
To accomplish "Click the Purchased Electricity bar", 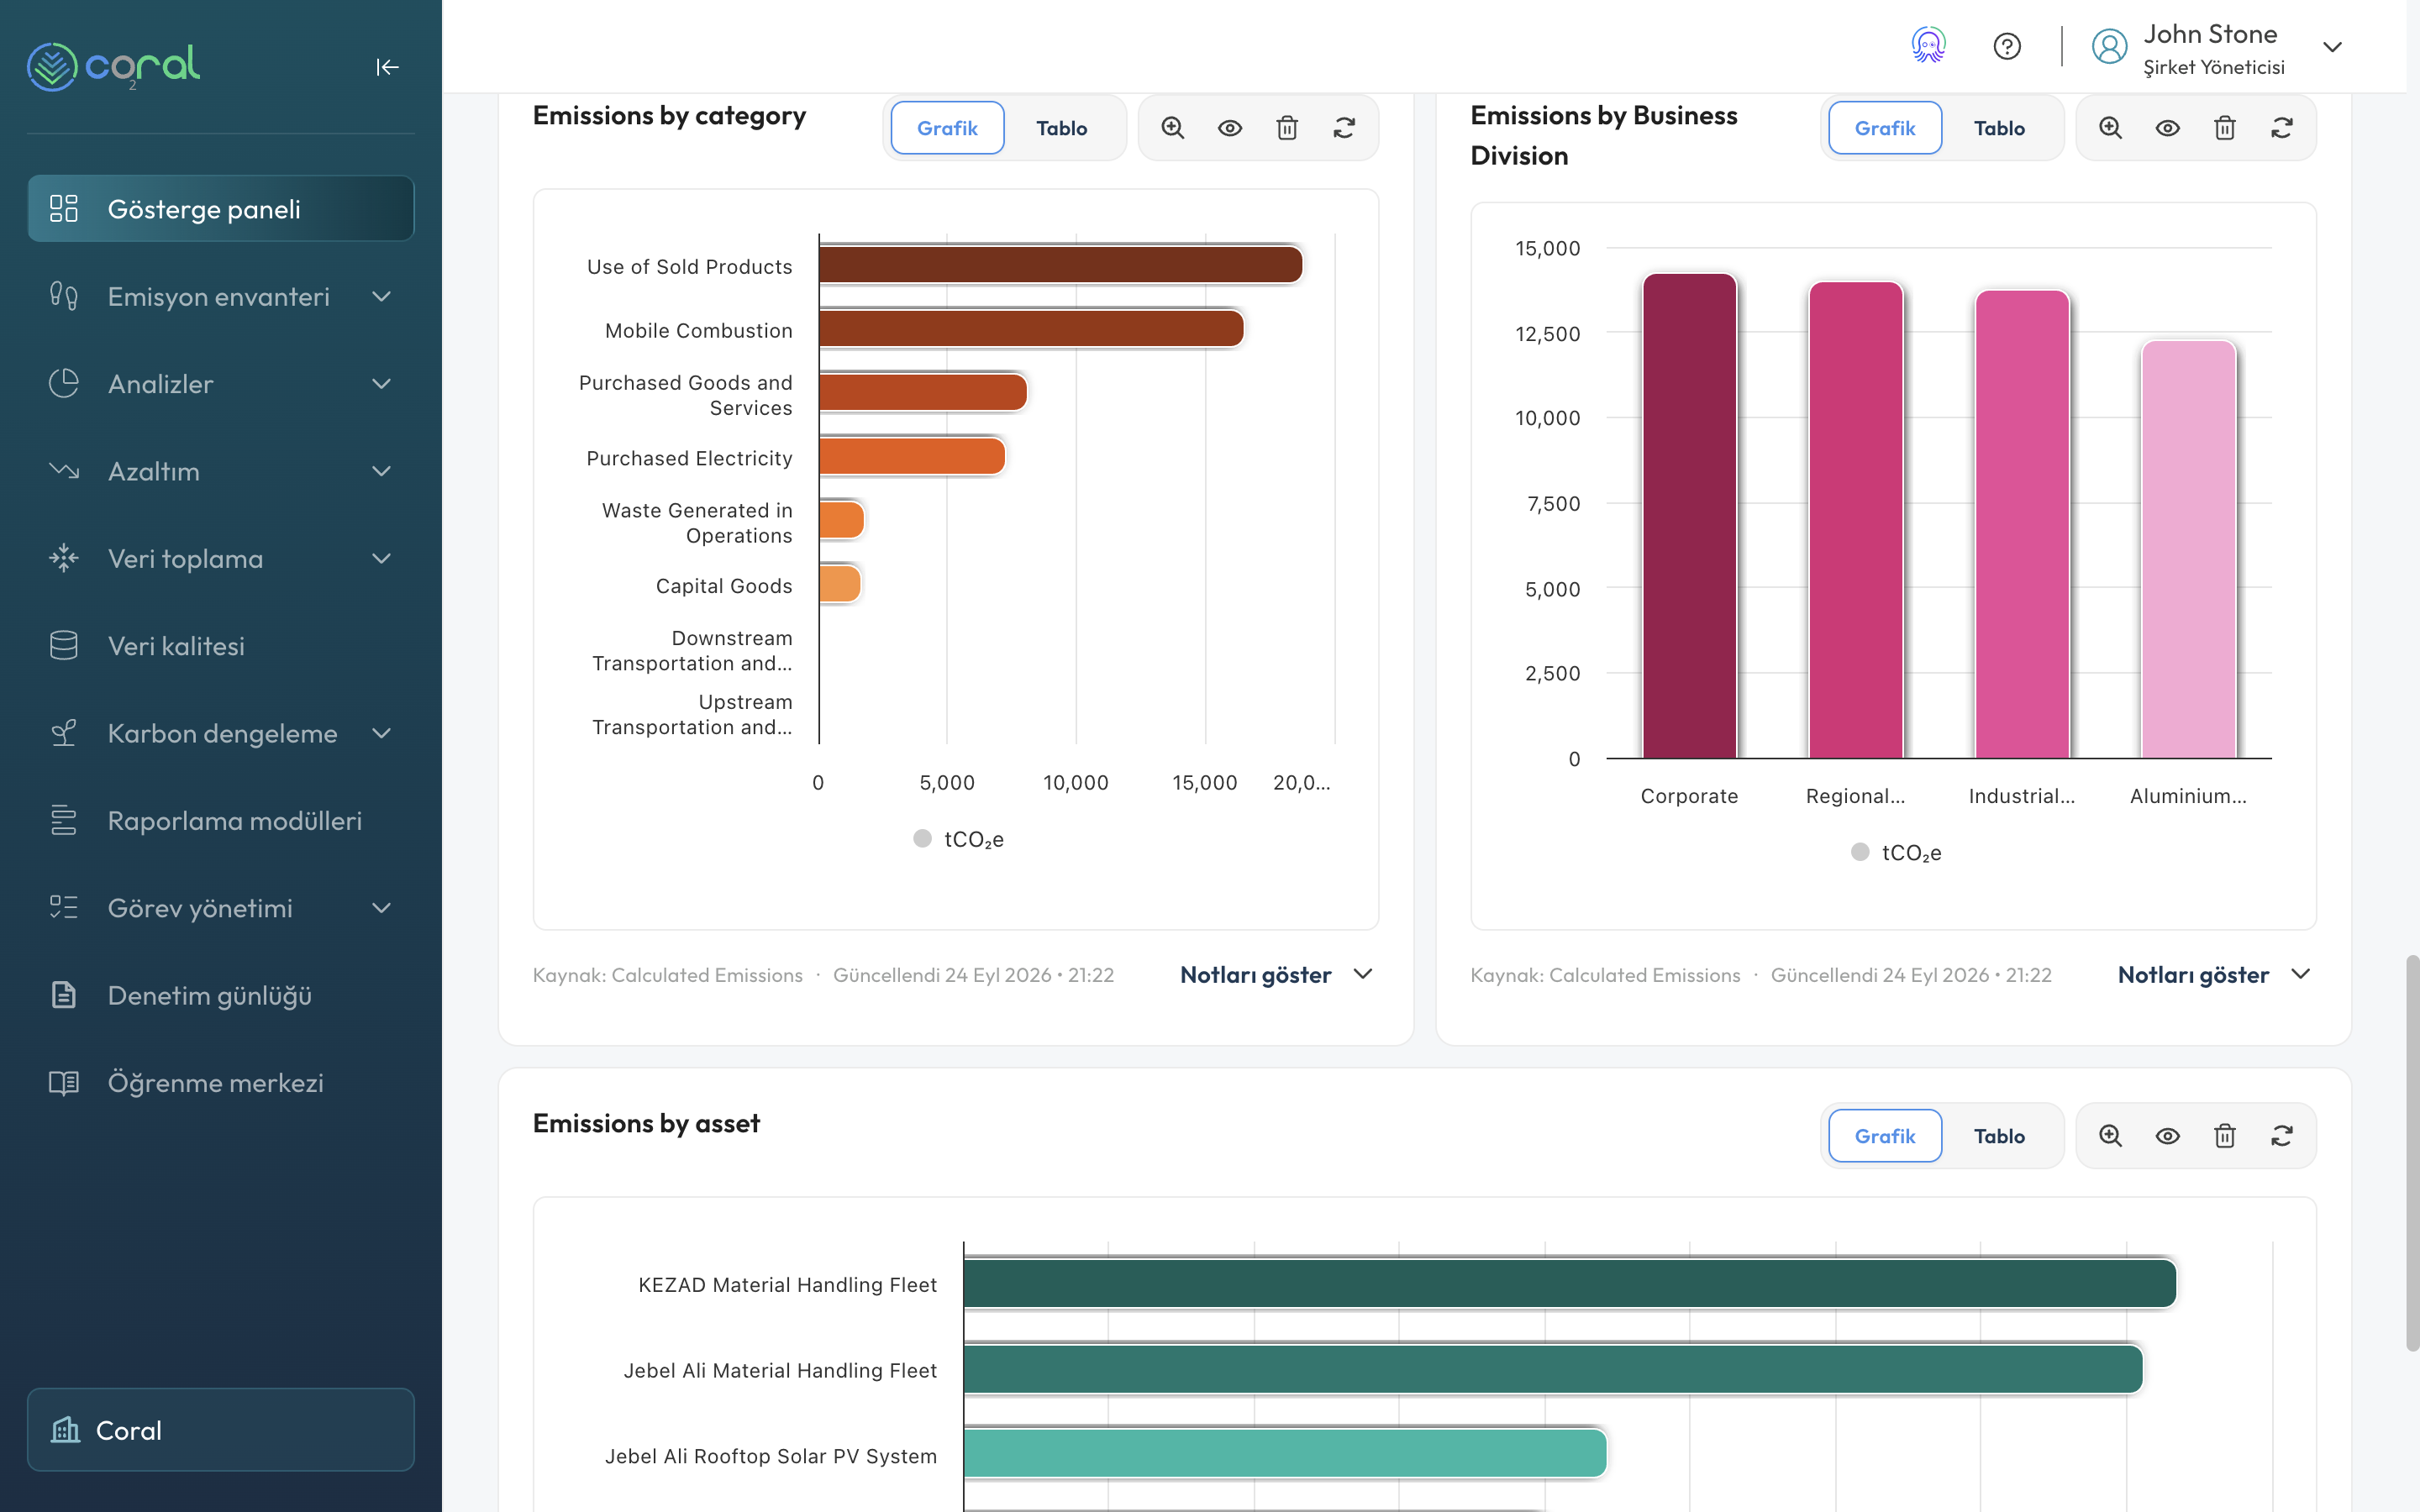I will pos(911,456).
